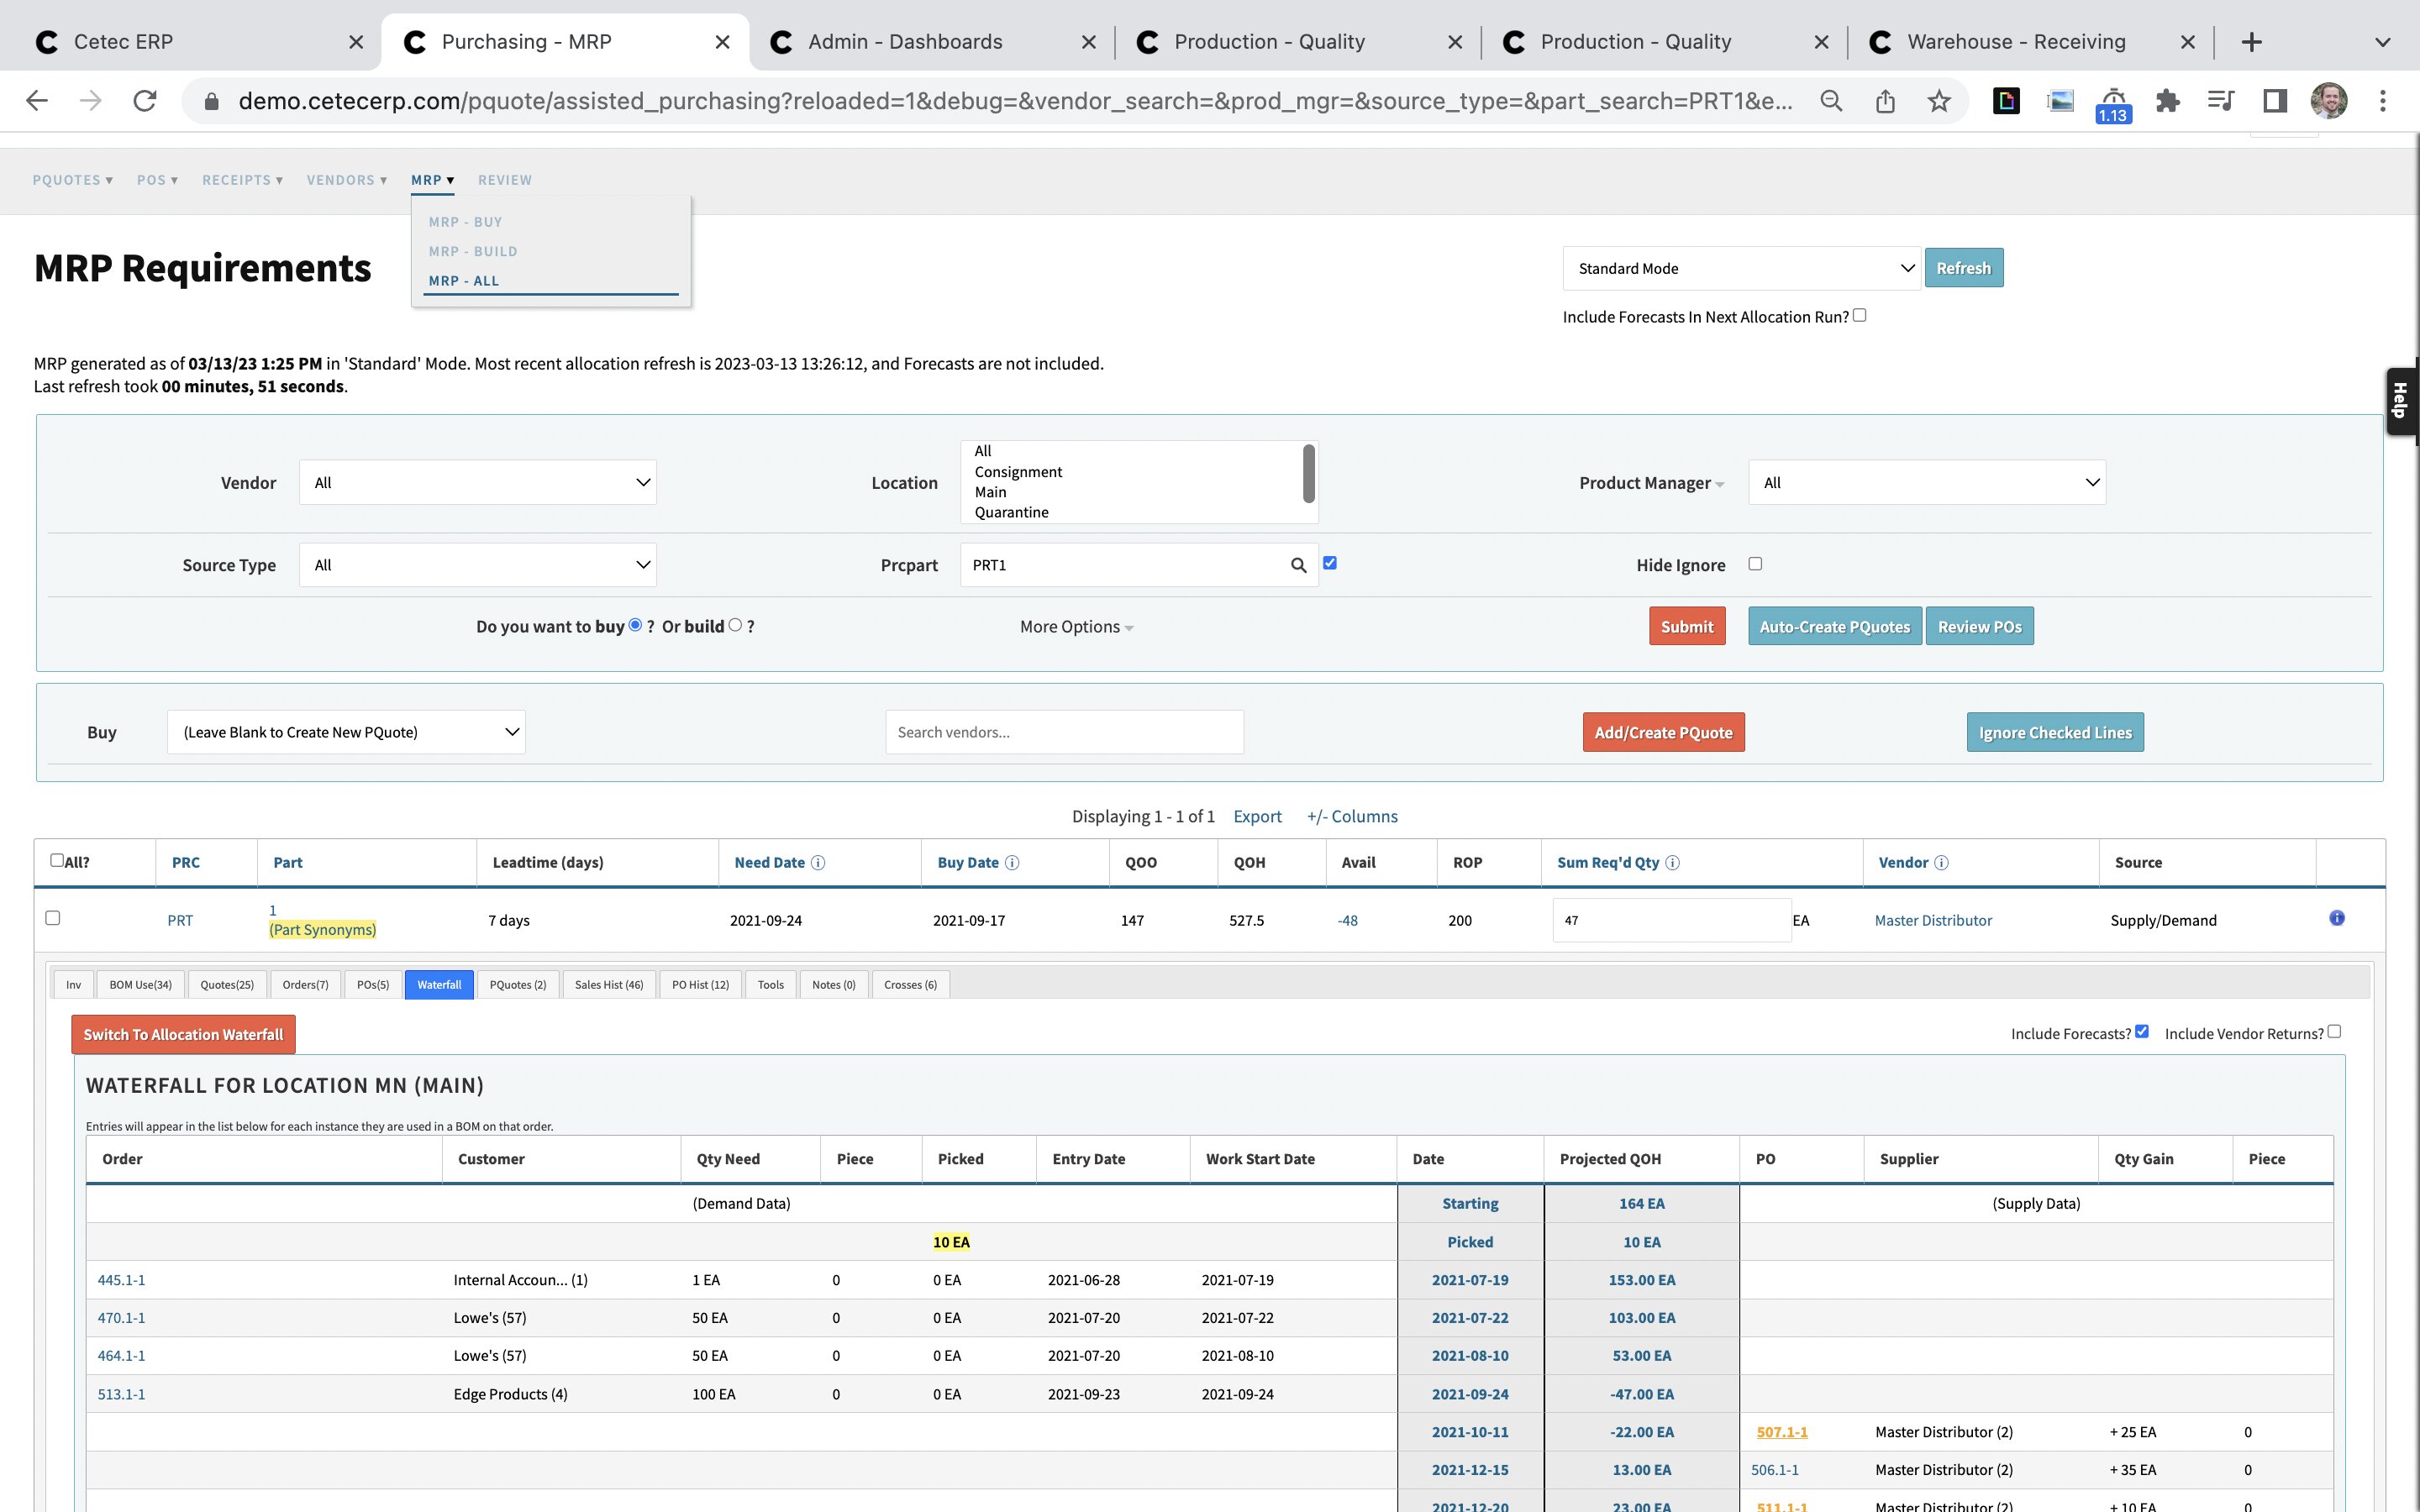Screen dimensions: 2420x1512
Task: Open the PQuotes (2) tab
Action: 518,985
